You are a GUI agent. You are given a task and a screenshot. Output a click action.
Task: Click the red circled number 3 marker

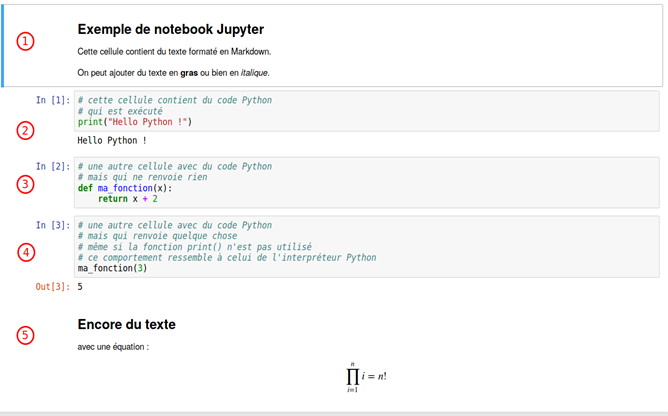click(x=26, y=184)
